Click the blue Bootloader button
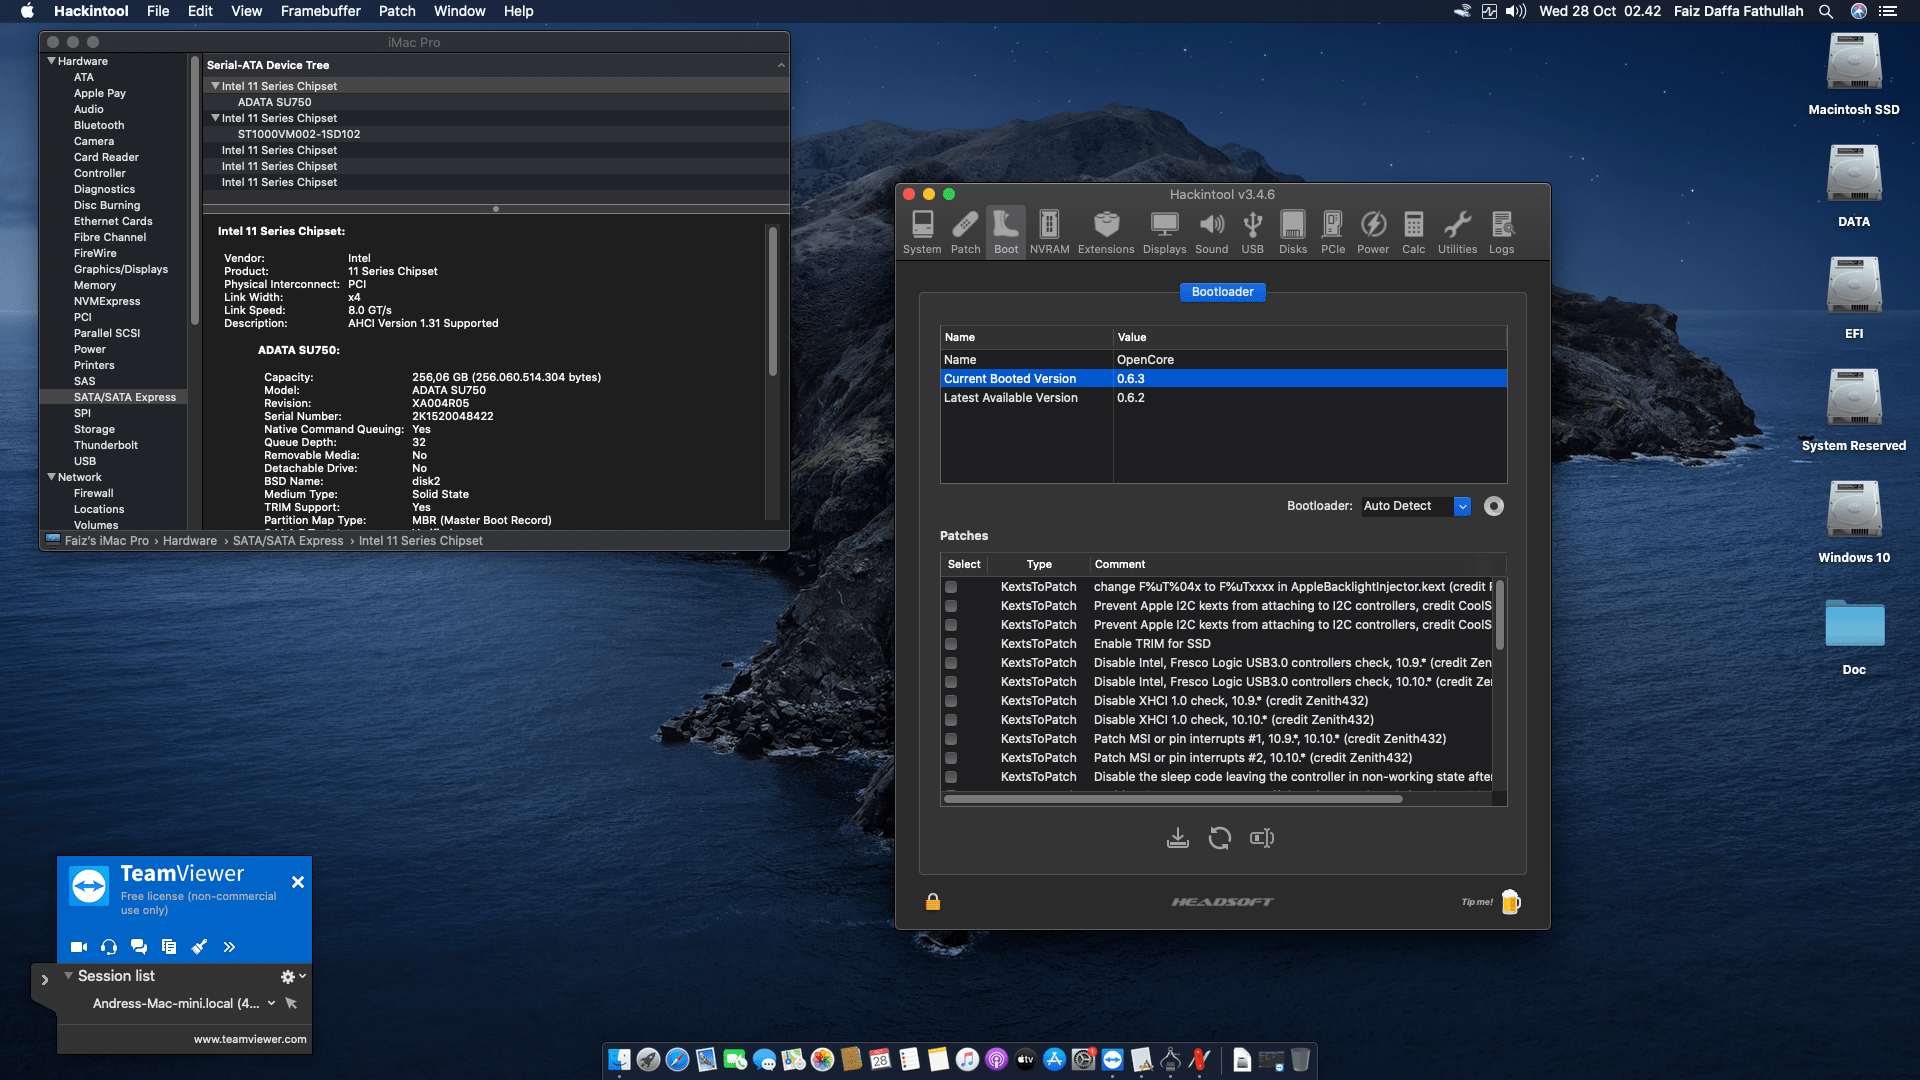 pos(1222,292)
